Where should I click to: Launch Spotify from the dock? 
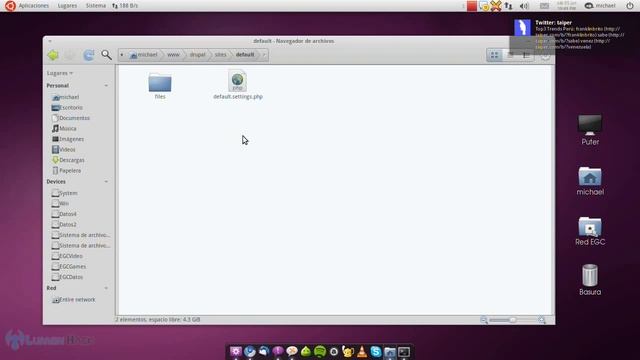[320, 351]
